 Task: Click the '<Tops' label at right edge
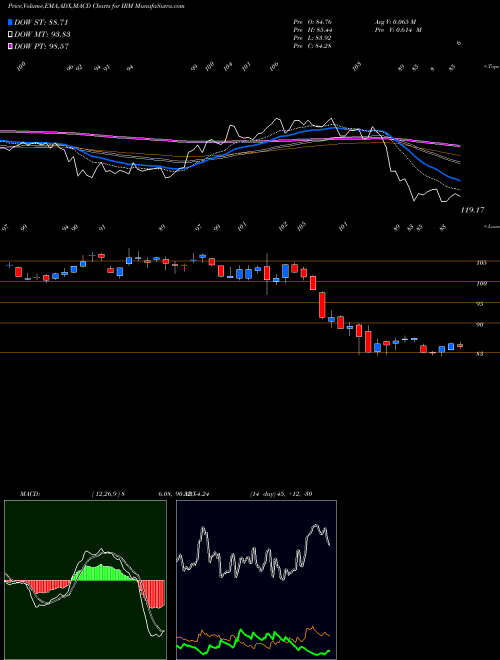point(491,67)
